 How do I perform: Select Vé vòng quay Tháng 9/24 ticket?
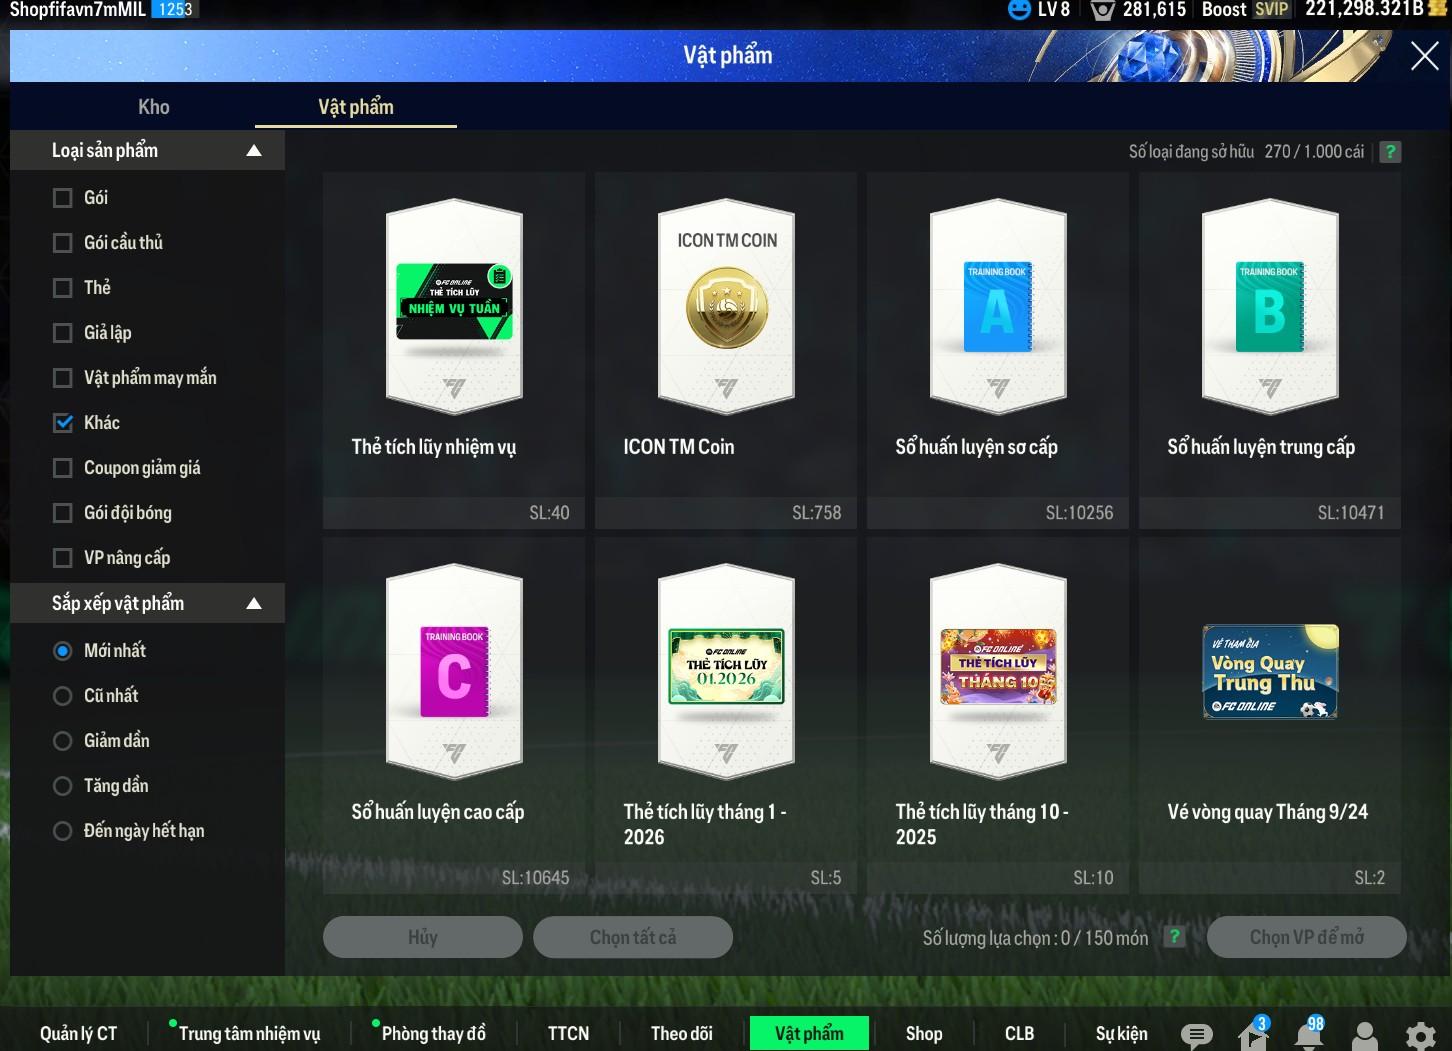[1269, 715]
